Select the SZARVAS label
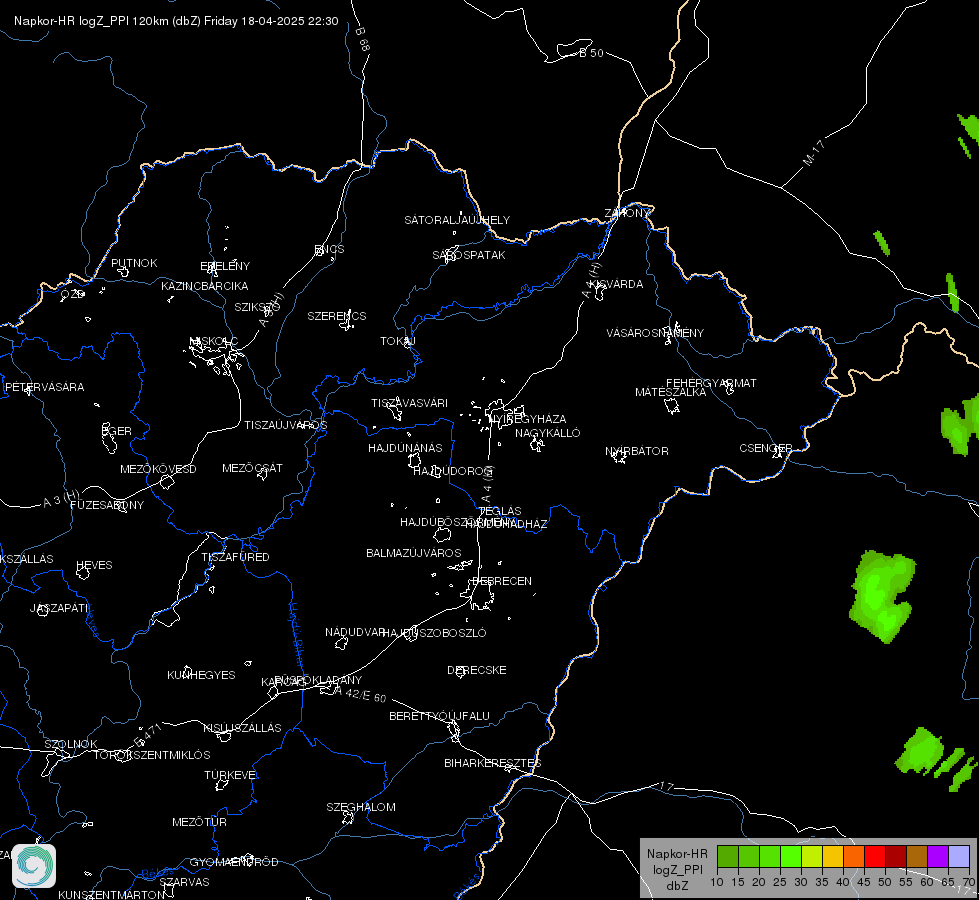The height and width of the screenshot is (900, 979). [184, 882]
